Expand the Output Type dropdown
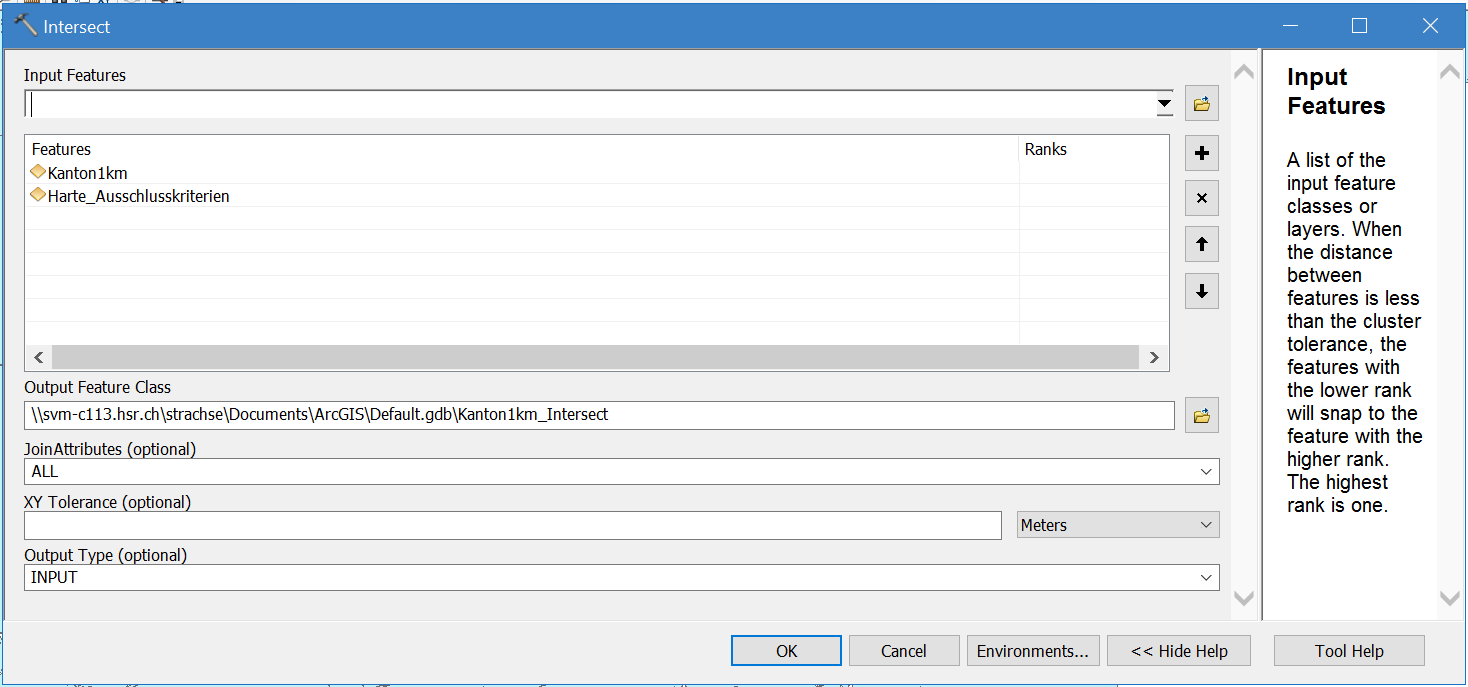Screen dimensions: 1468x687 pyautogui.click(x=1205, y=577)
